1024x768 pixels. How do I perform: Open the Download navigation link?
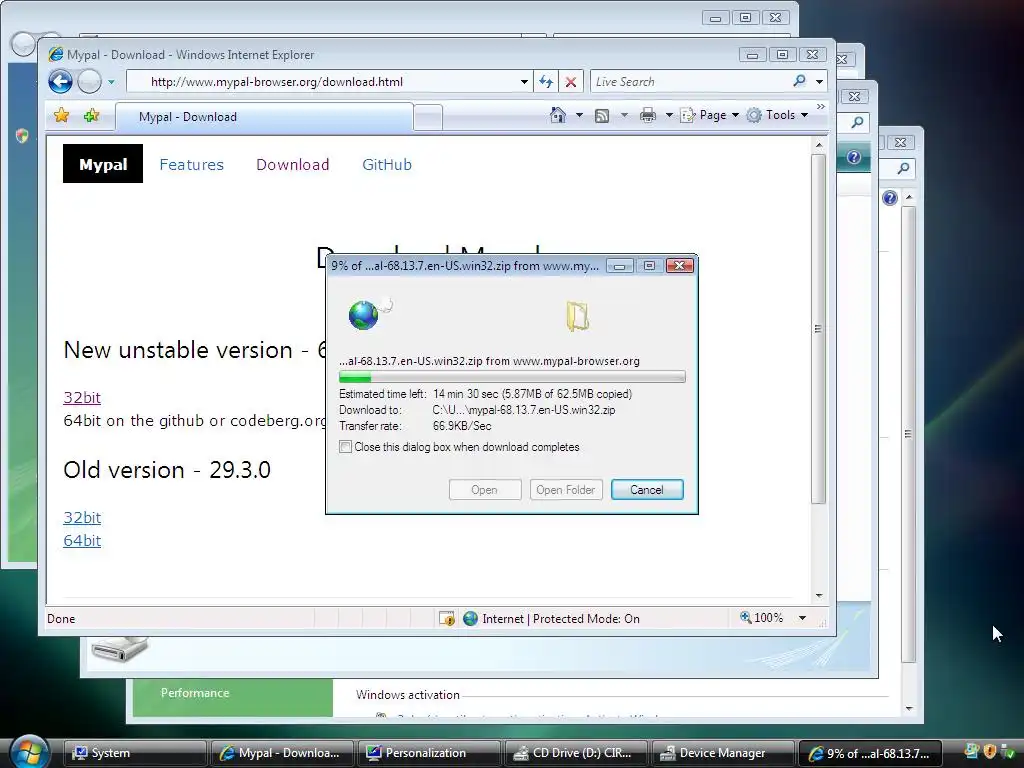[293, 165]
